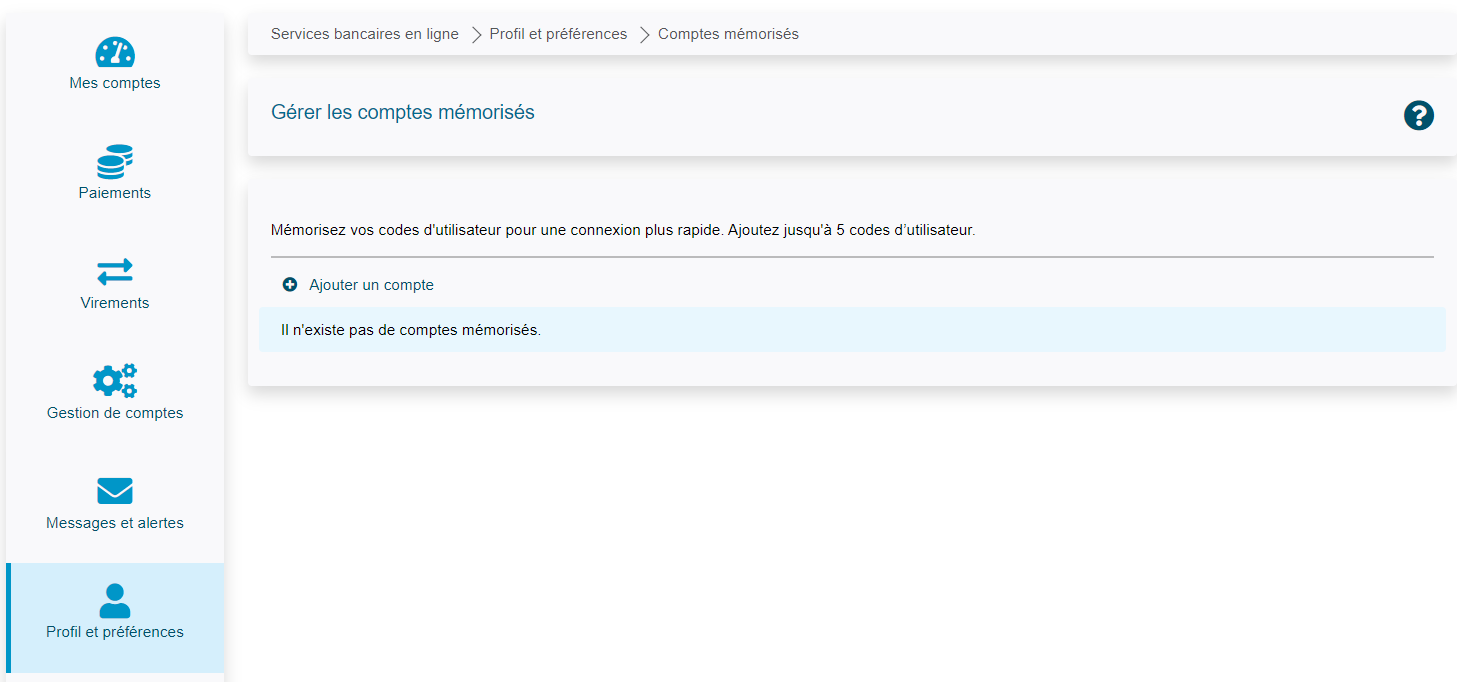
Task: Click the Paiements stacked coins icon
Action: click(114, 160)
